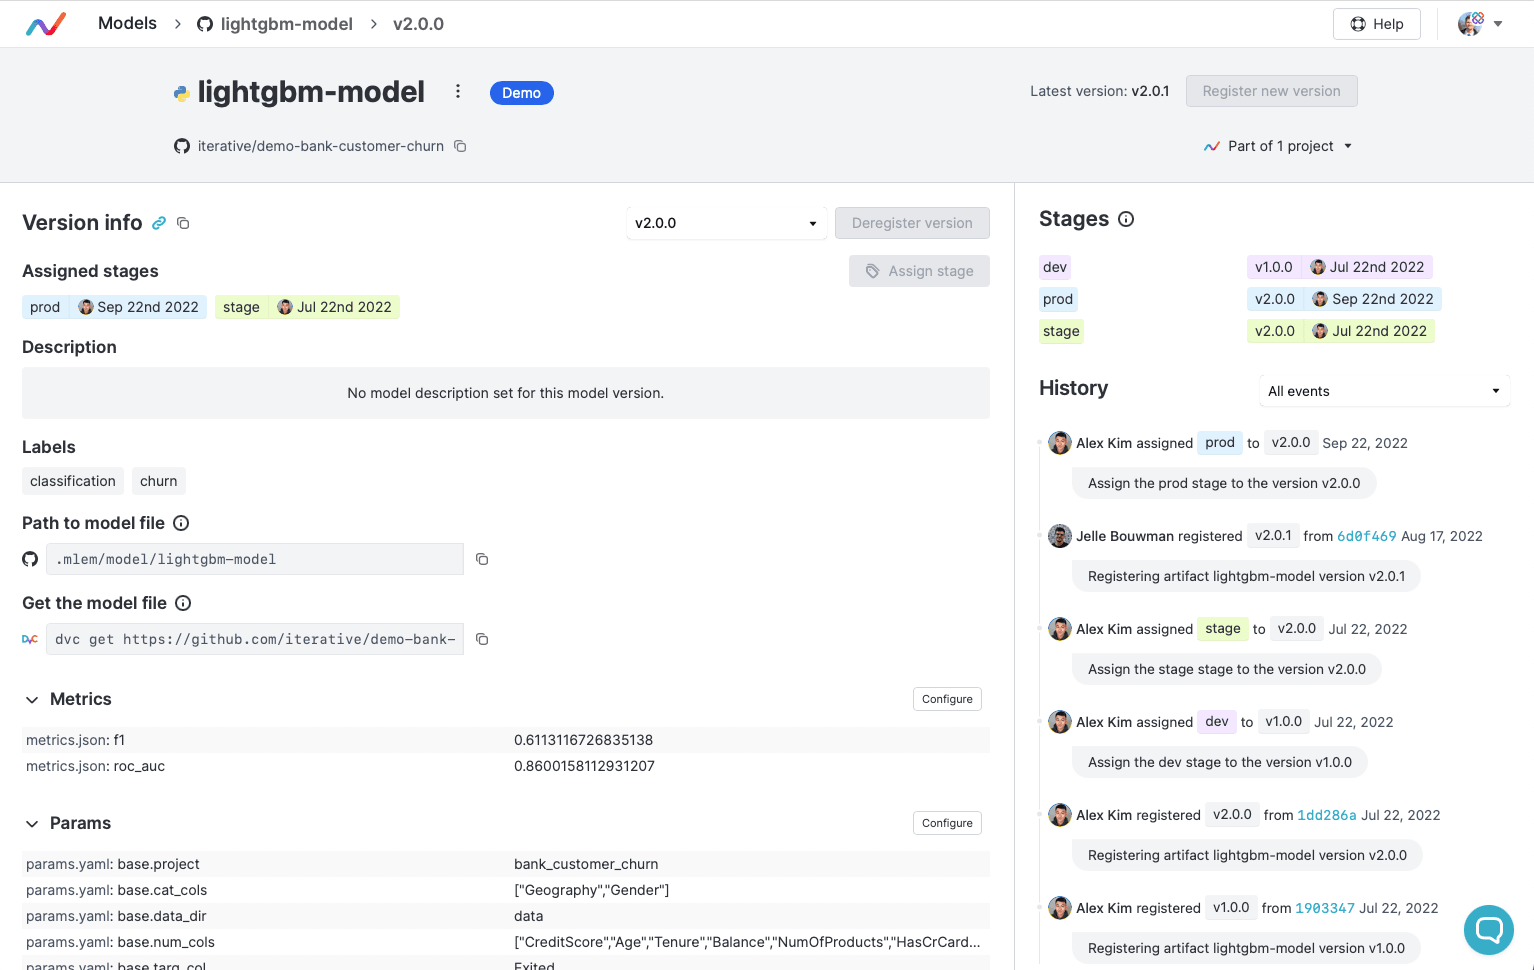Open the user profile avatar menu
The image size is (1534, 970).
(1481, 24)
